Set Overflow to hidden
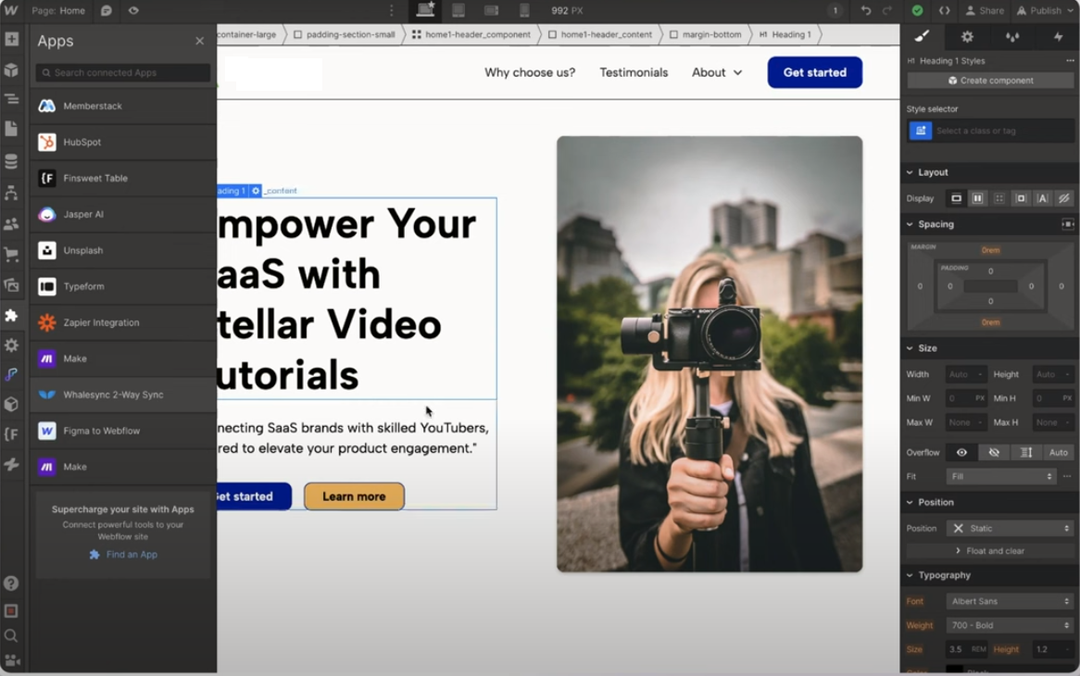 click(994, 453)
